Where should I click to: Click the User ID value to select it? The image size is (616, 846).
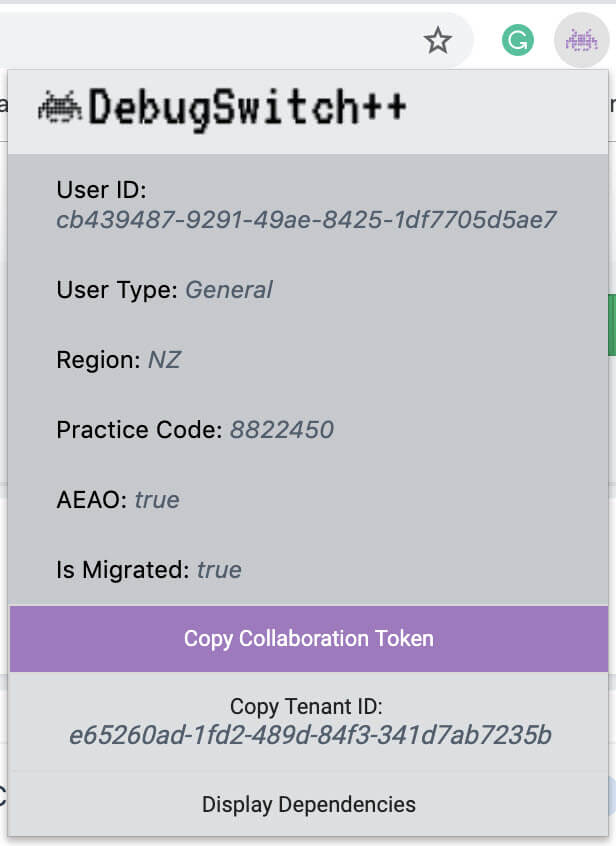(x=307, y=219)
